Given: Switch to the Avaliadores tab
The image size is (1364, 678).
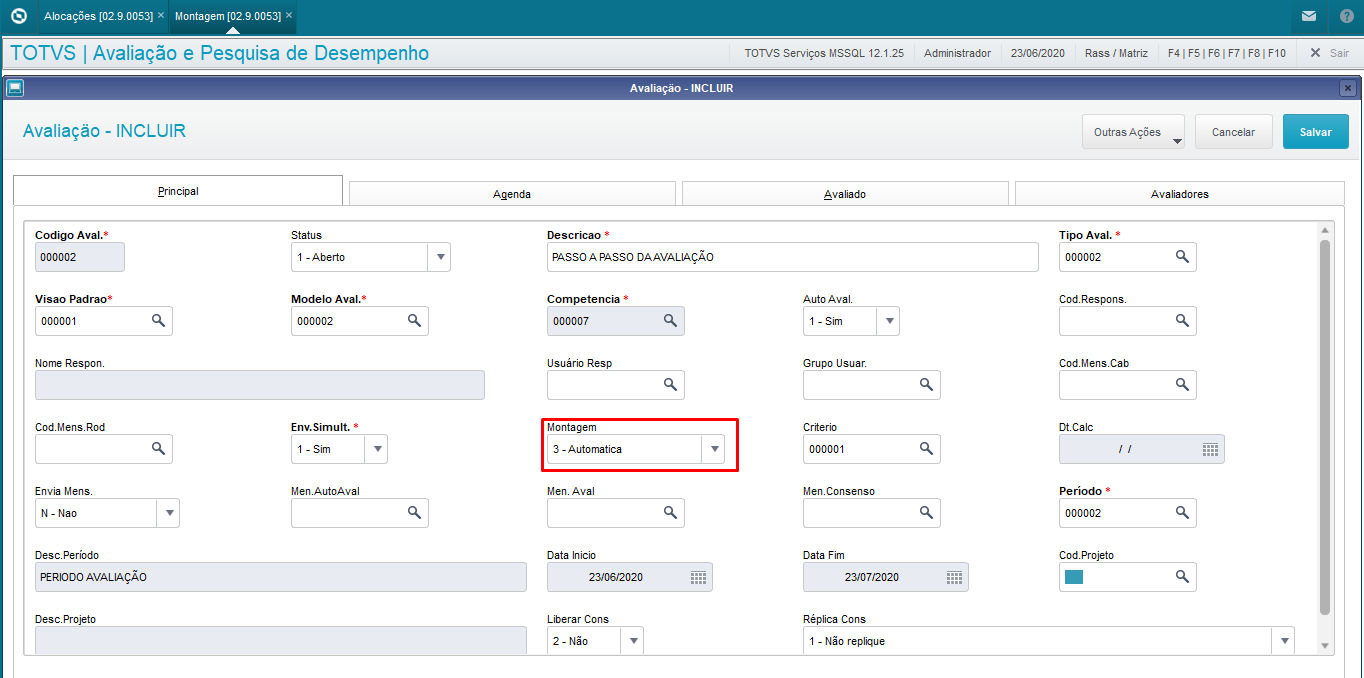Looking at the screenshot, I should click(1180, 194).
